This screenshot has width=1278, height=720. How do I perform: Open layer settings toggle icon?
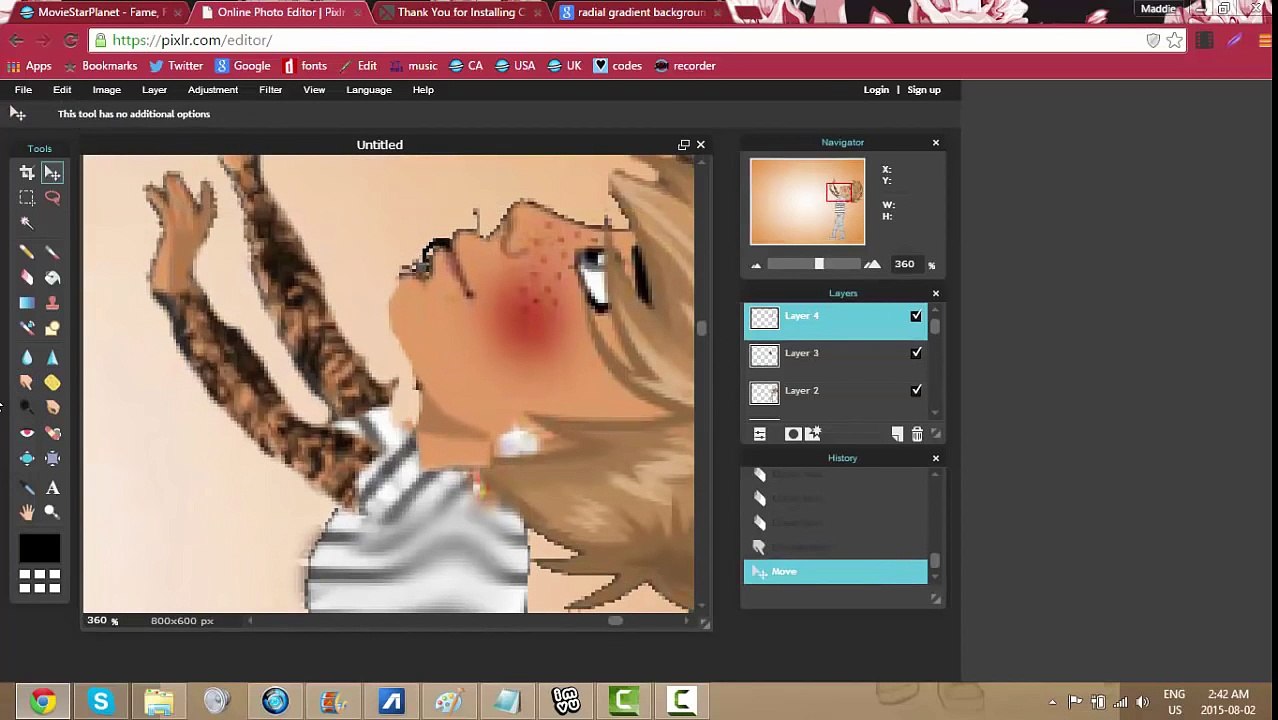[760, 434]
